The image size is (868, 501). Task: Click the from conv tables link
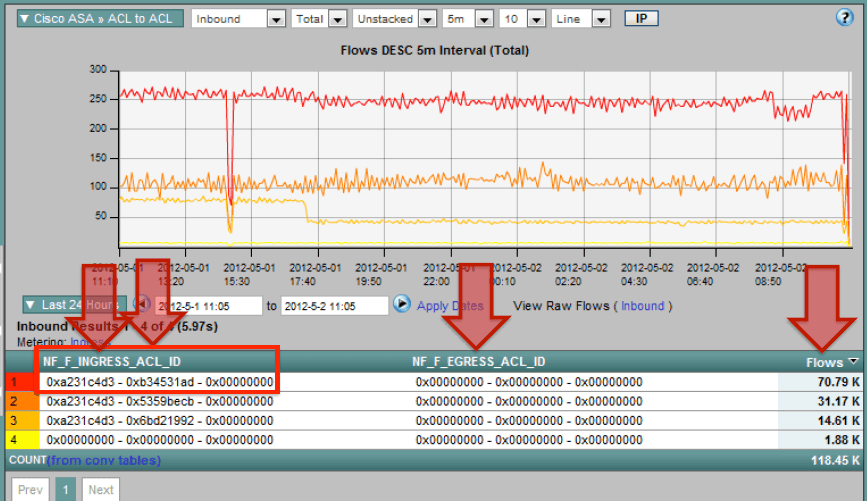[x=104, y=460]
